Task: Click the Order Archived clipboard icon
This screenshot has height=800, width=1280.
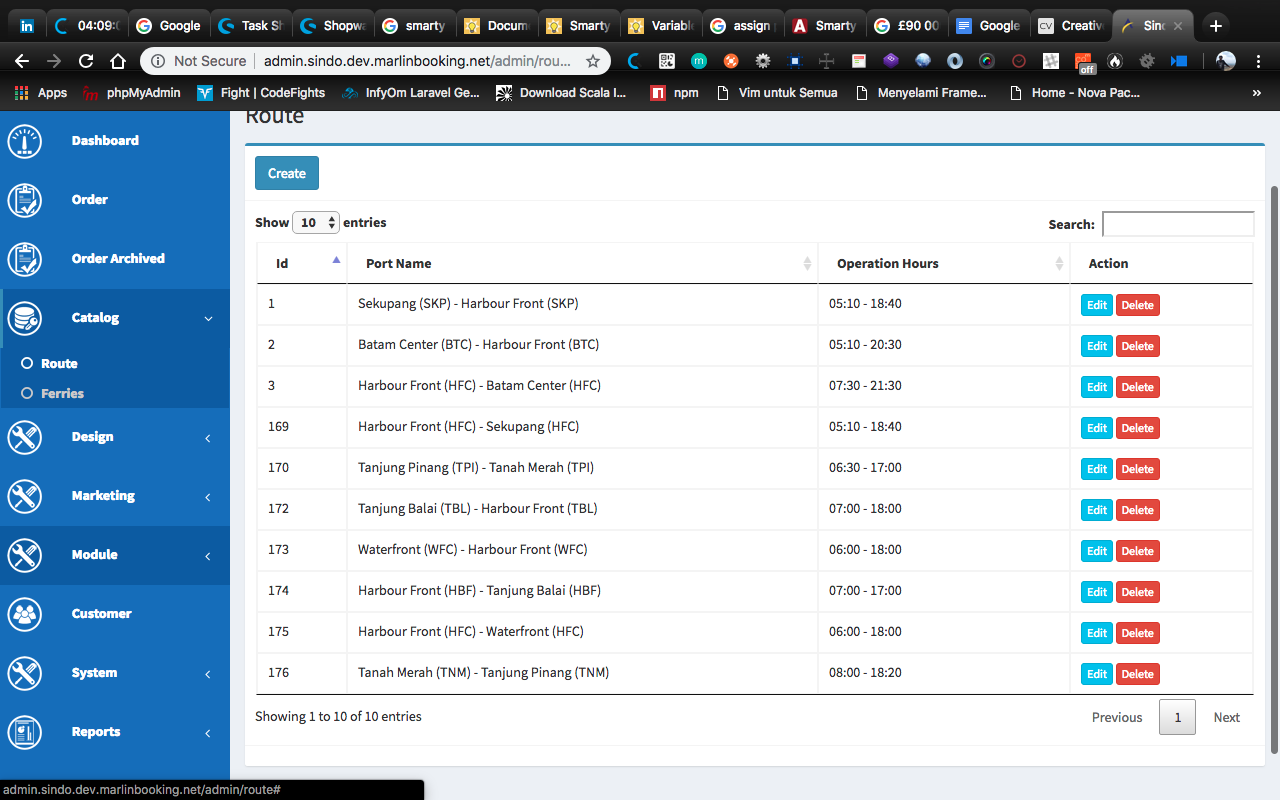Action: coord(25,259)
